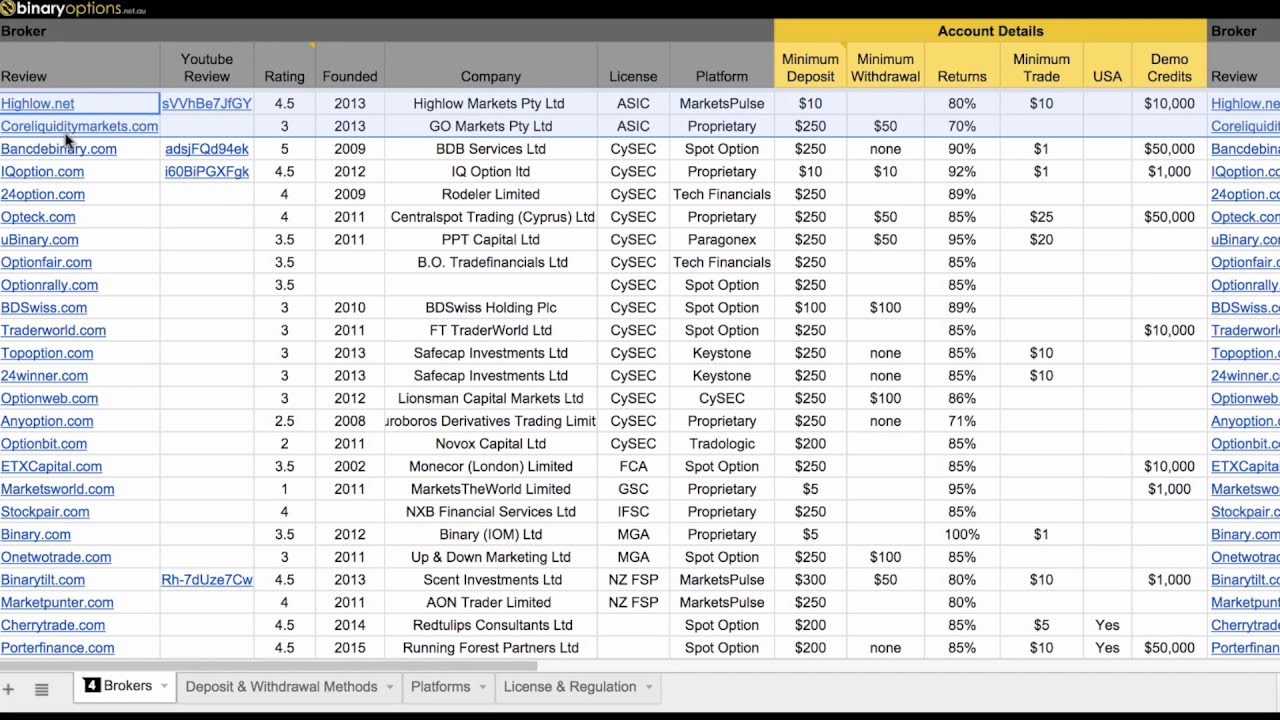Open the Marketpunter.com link
Screen dimensions: 1280x720
tap(57, 603)
